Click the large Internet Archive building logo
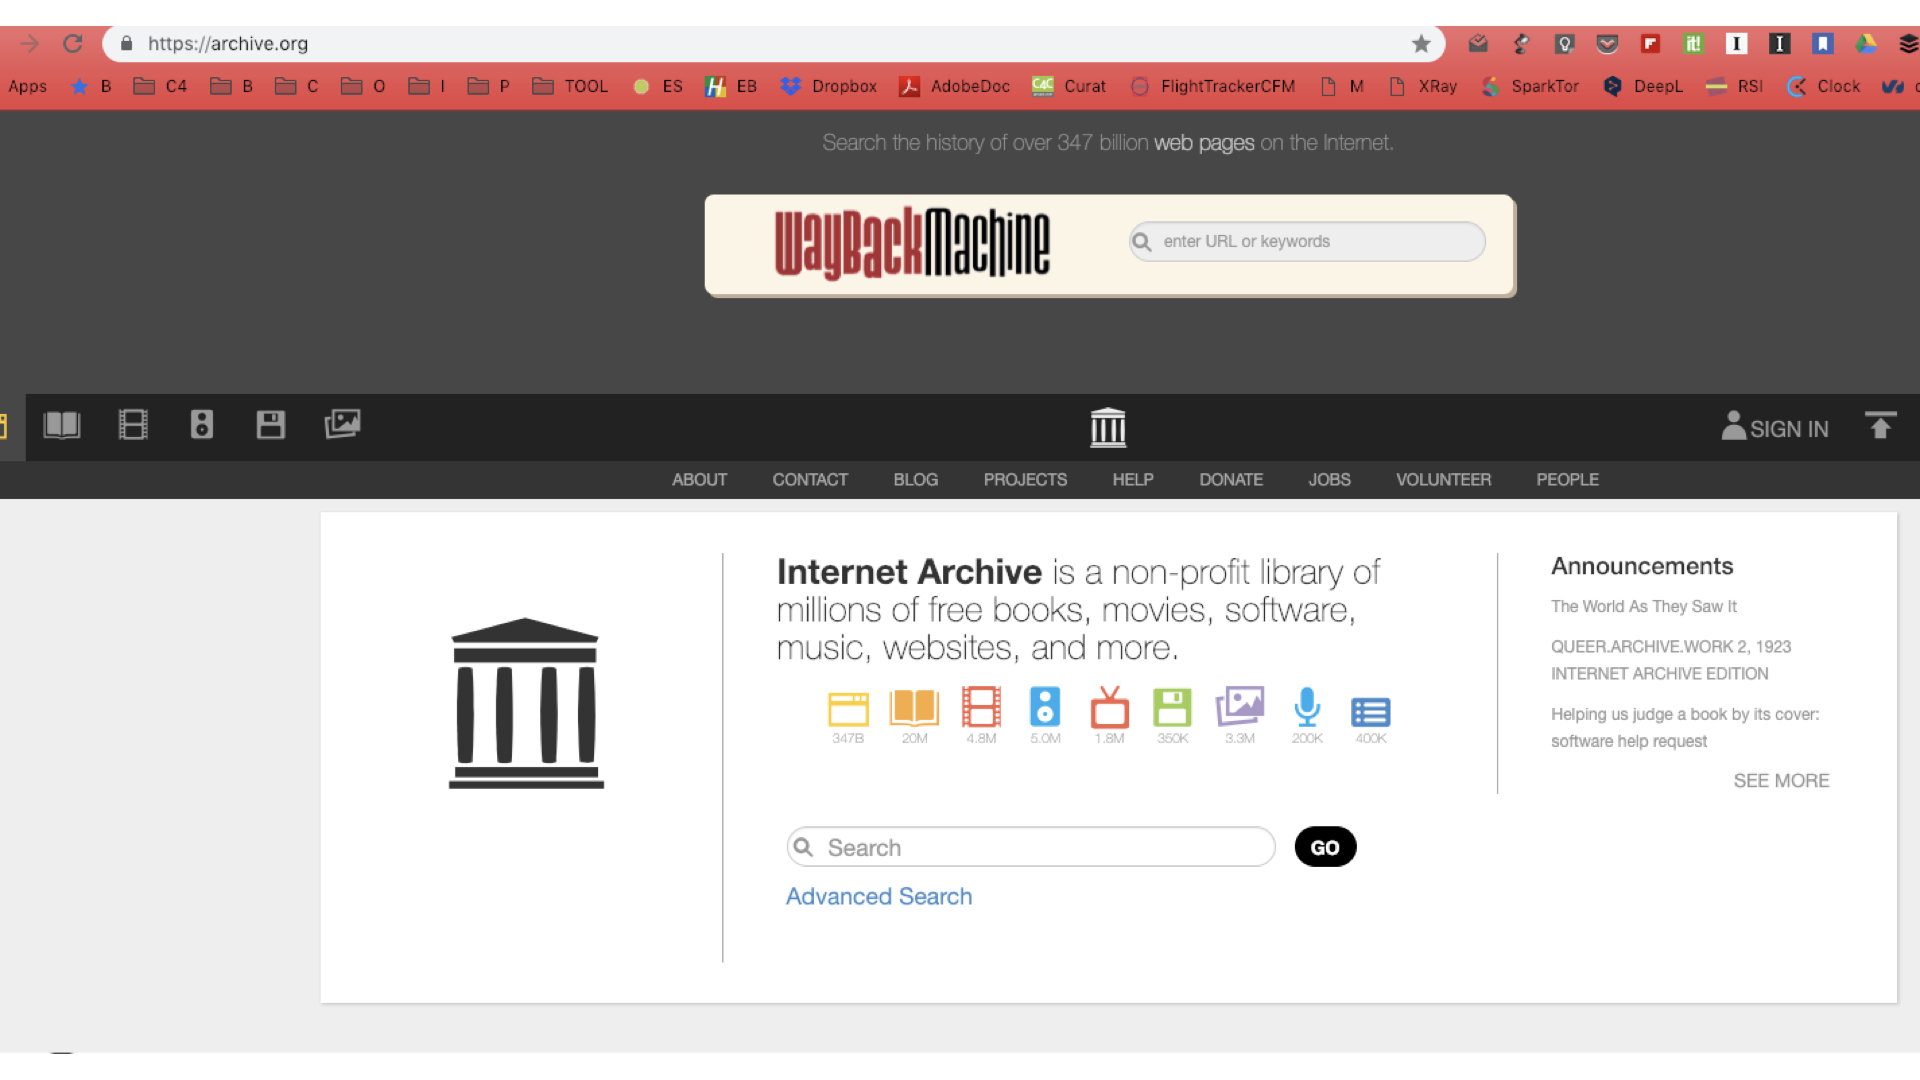Screen dimensions: 1920x1080 (526, 703)
